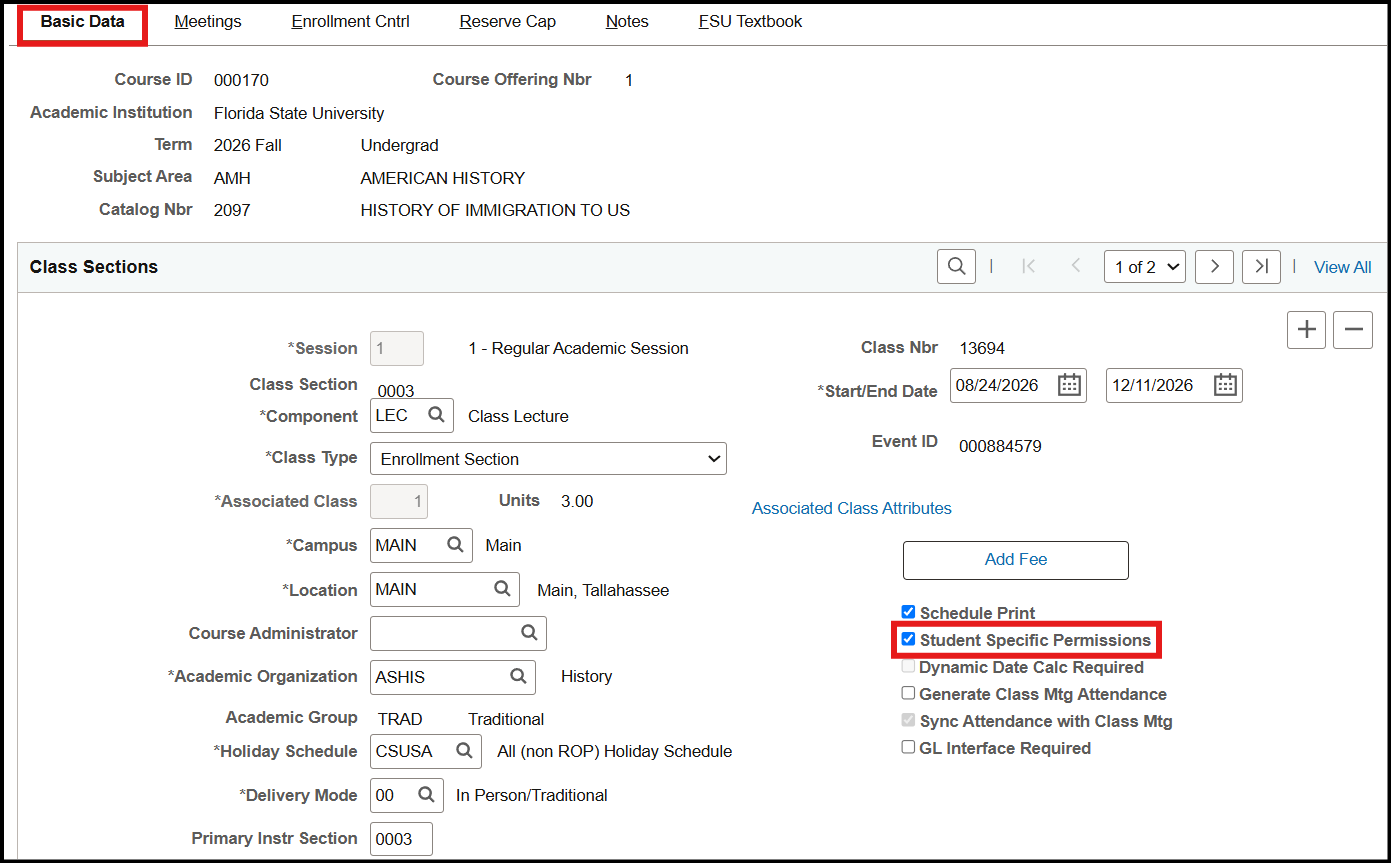Viewport: 1391px width, 863px height.
Task: Click the Session field
Action: click(397, 348)
